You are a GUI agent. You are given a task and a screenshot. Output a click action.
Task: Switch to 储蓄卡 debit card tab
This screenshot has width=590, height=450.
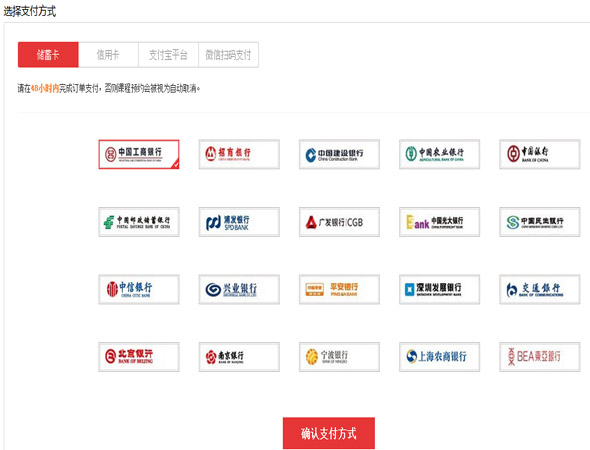point(48,55)
